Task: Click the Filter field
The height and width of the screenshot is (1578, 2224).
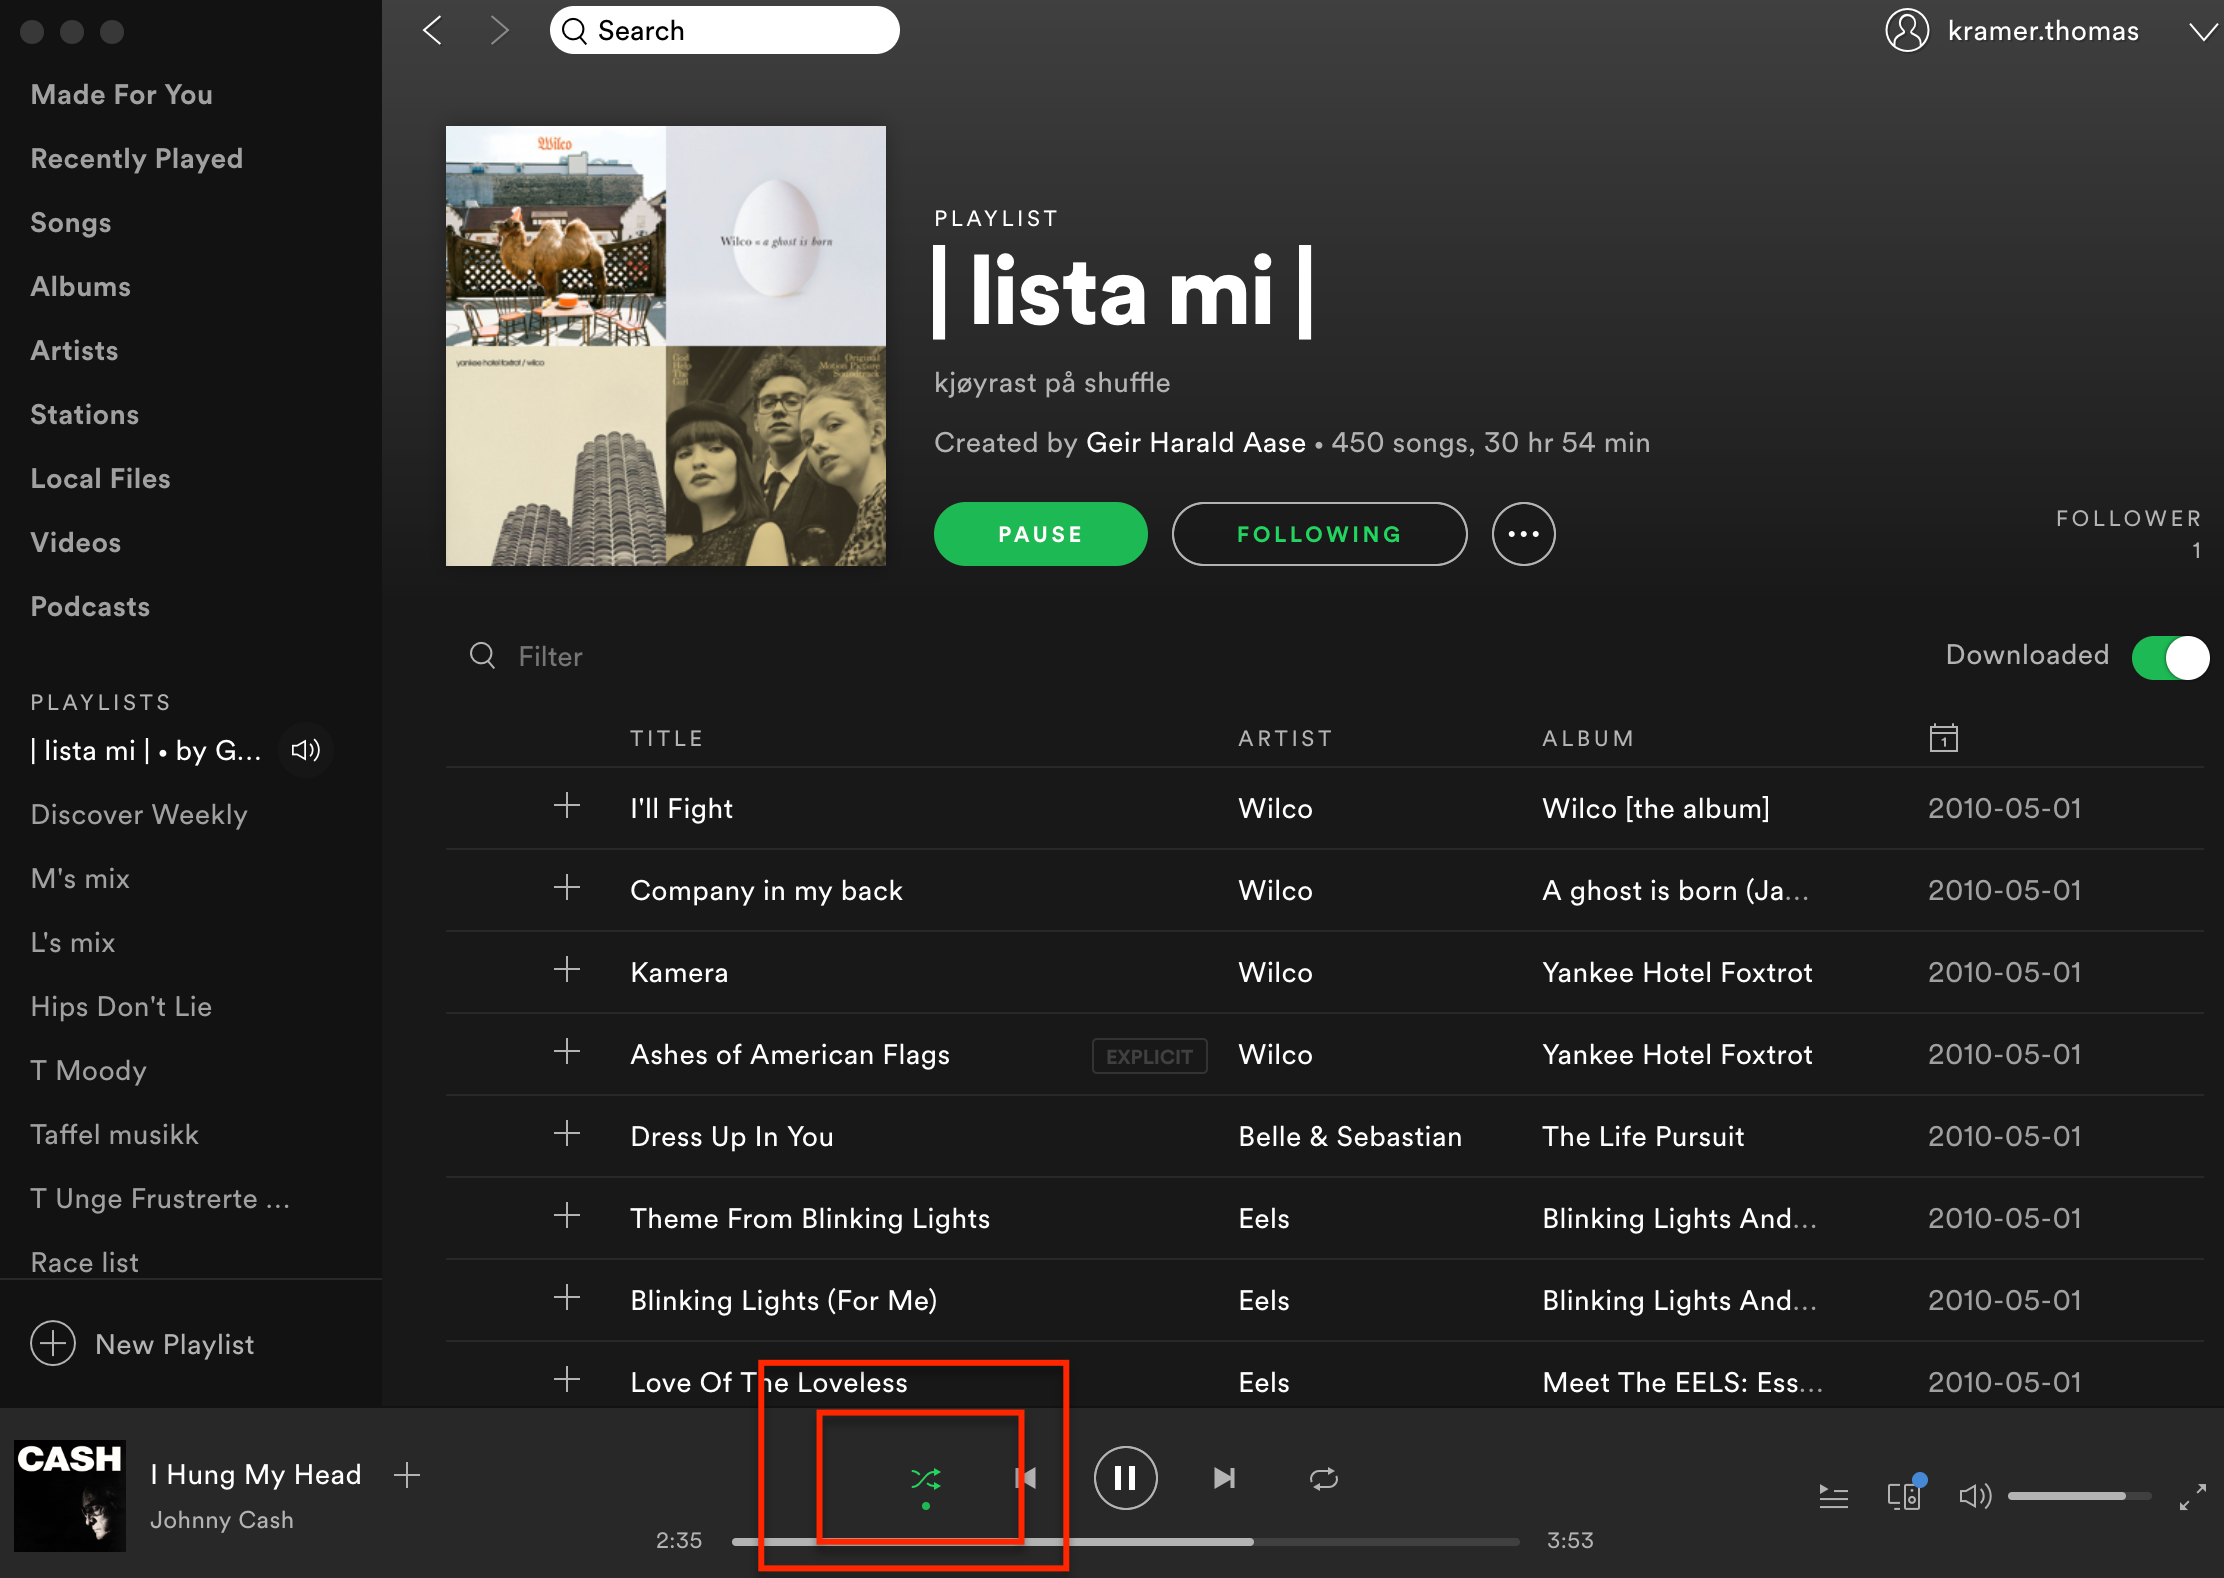Action: click(x=550, y=657)
